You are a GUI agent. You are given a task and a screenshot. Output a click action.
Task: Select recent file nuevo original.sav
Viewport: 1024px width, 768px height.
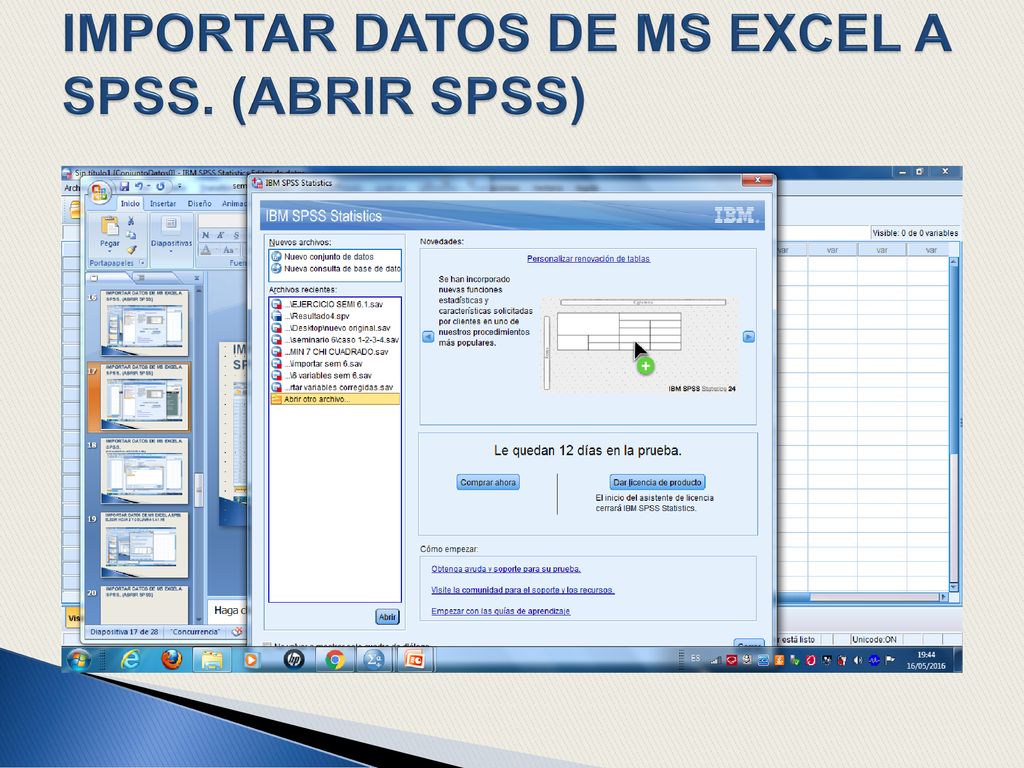point(335,328)
